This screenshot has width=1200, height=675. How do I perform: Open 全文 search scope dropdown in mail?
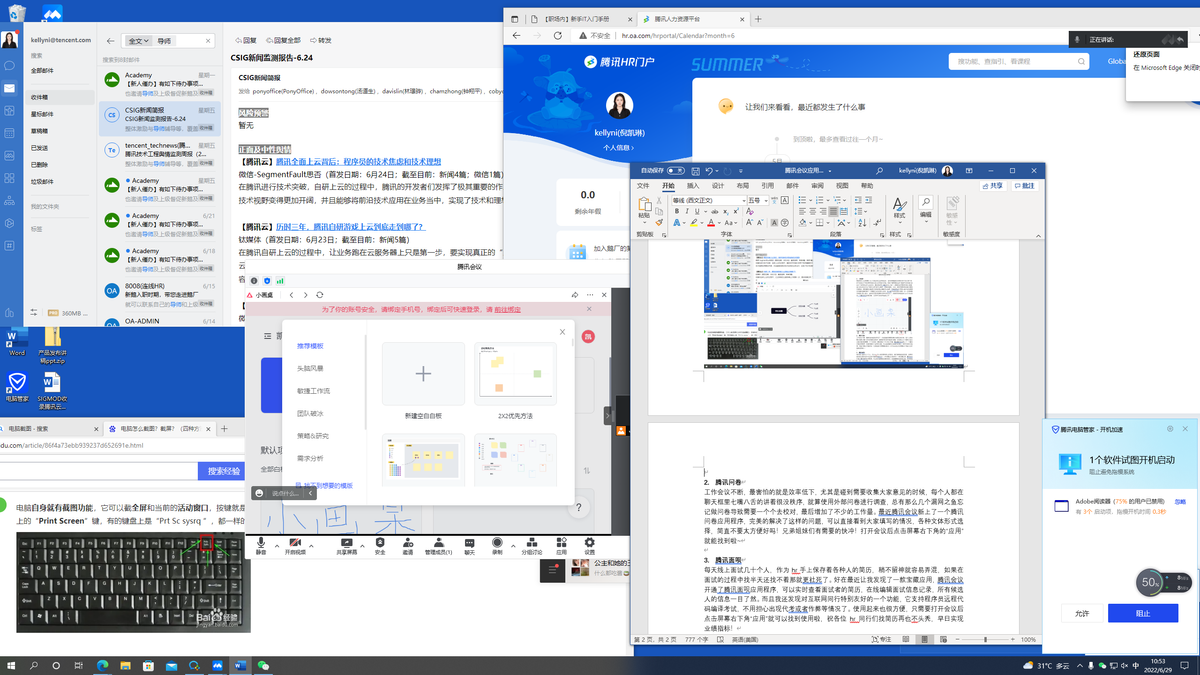point(139,41)
